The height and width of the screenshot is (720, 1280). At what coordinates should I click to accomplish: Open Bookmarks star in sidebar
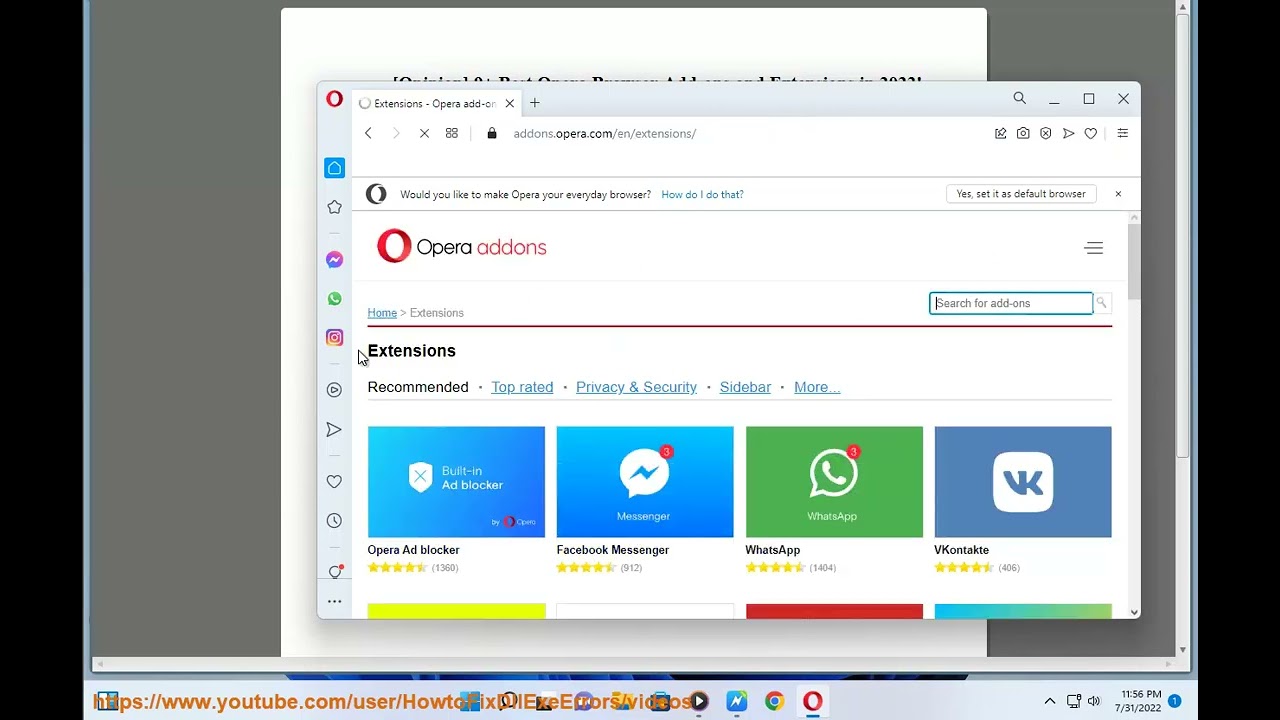[x=334, y=207]
